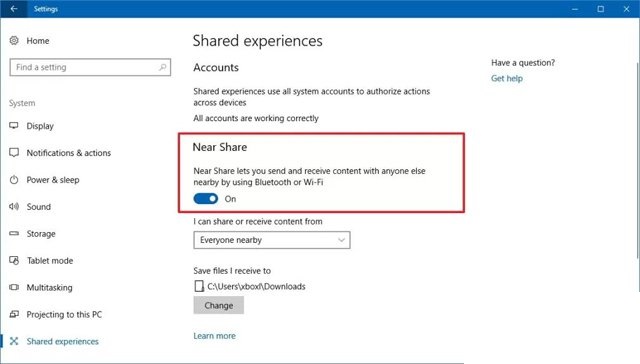Click the Shared experiences page title
Screen dimensions: 640x364
pos(258,41)
